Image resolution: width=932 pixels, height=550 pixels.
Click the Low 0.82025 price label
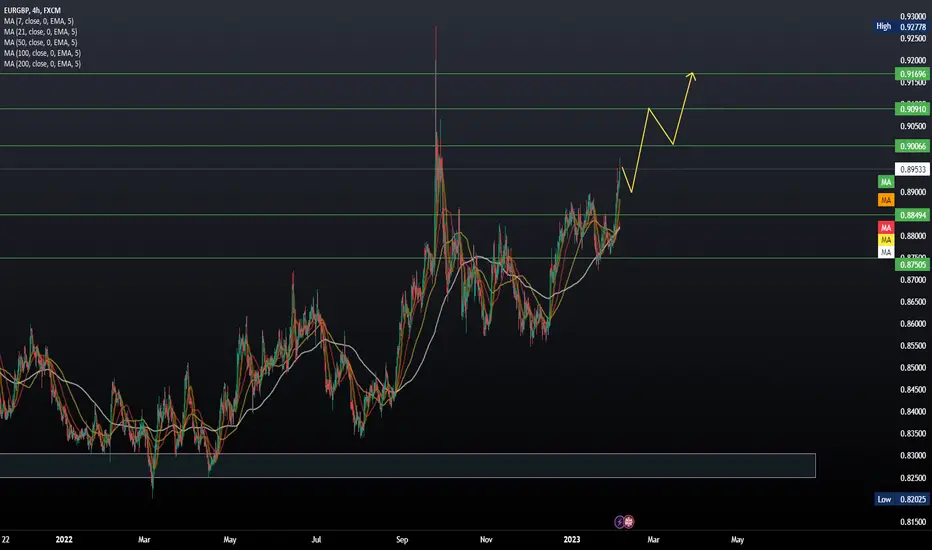click(900, 499)
